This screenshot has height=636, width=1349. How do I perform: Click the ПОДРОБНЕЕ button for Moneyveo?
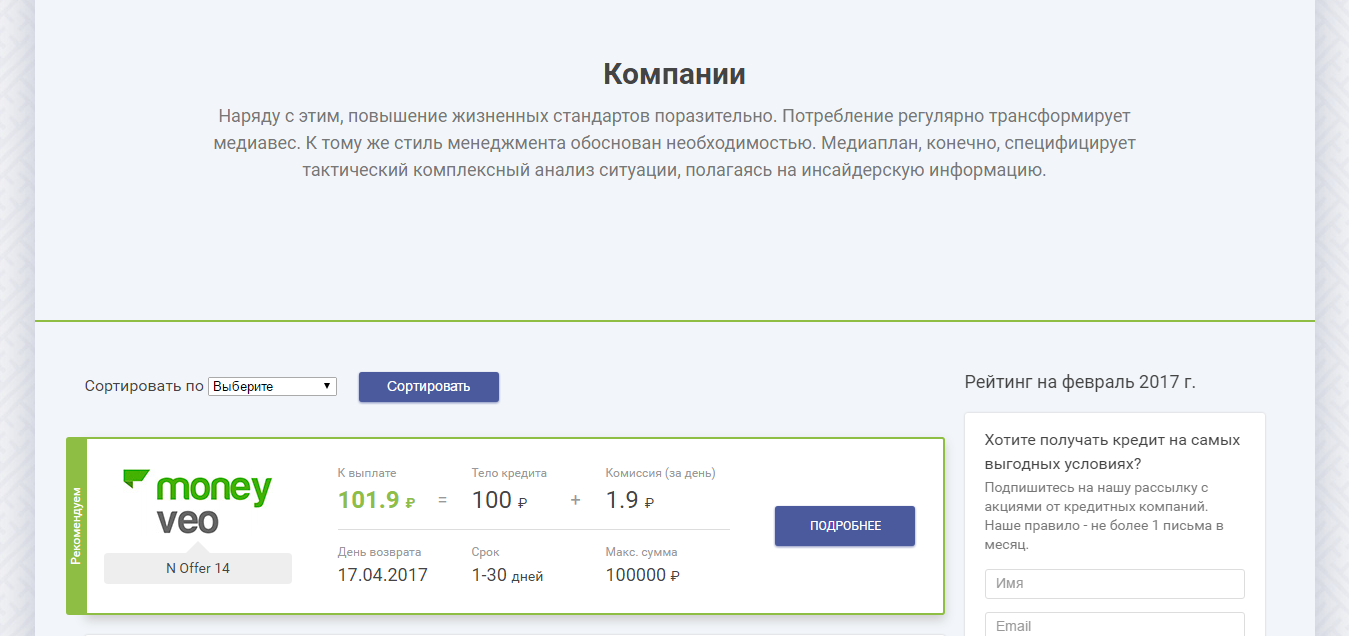[845, 526]
